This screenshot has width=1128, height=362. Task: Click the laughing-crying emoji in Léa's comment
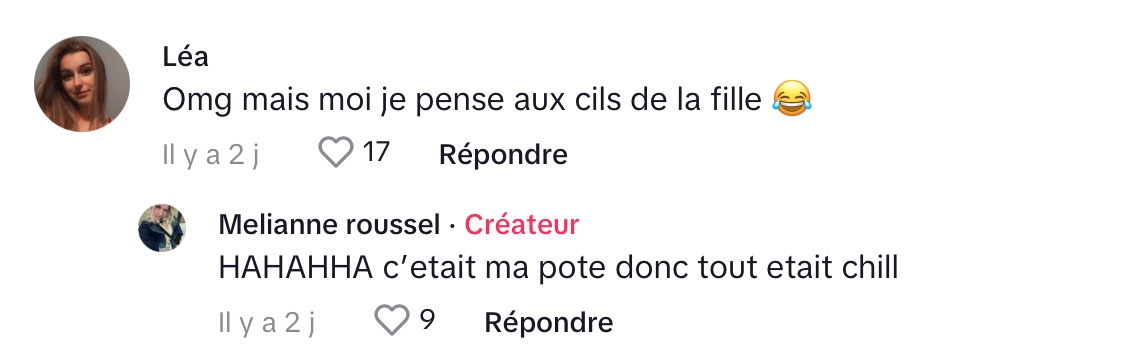coord(792,99)
